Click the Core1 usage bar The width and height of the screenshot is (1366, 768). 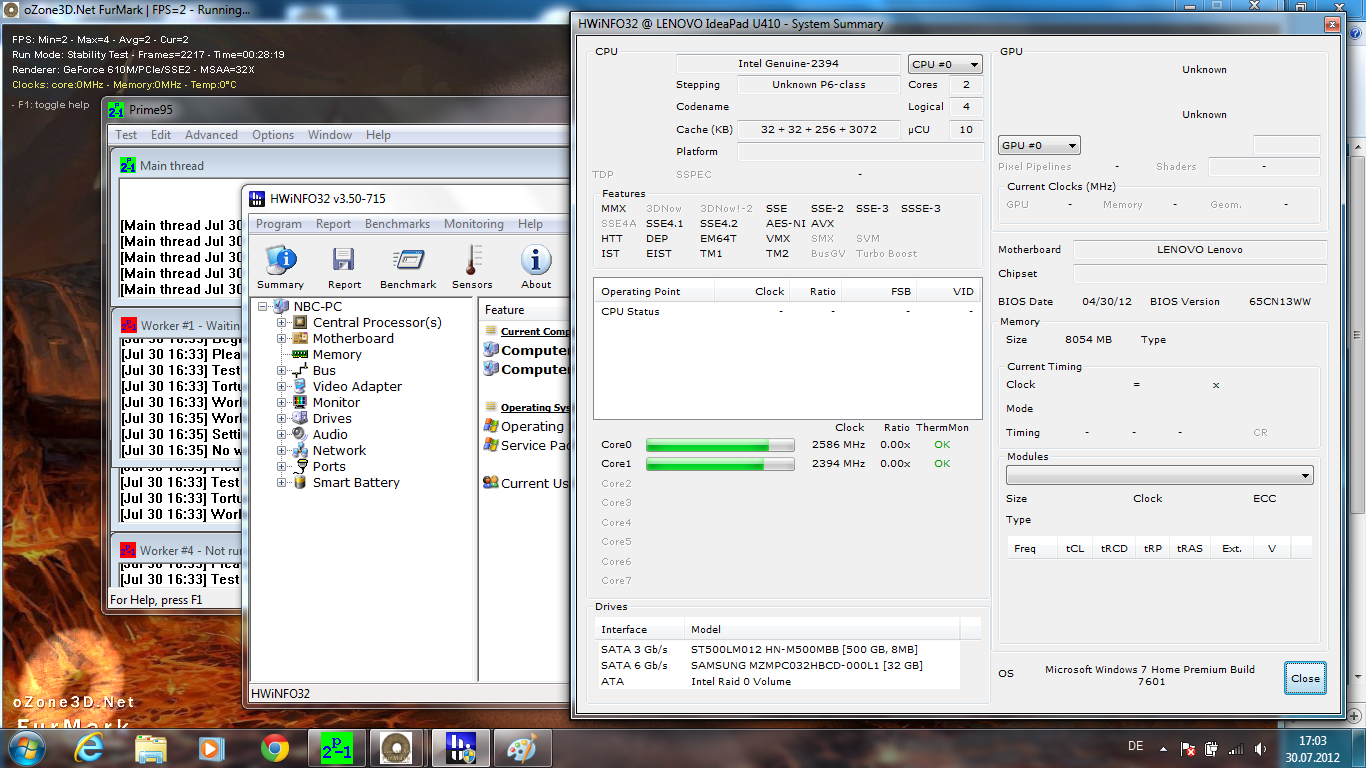720,464
